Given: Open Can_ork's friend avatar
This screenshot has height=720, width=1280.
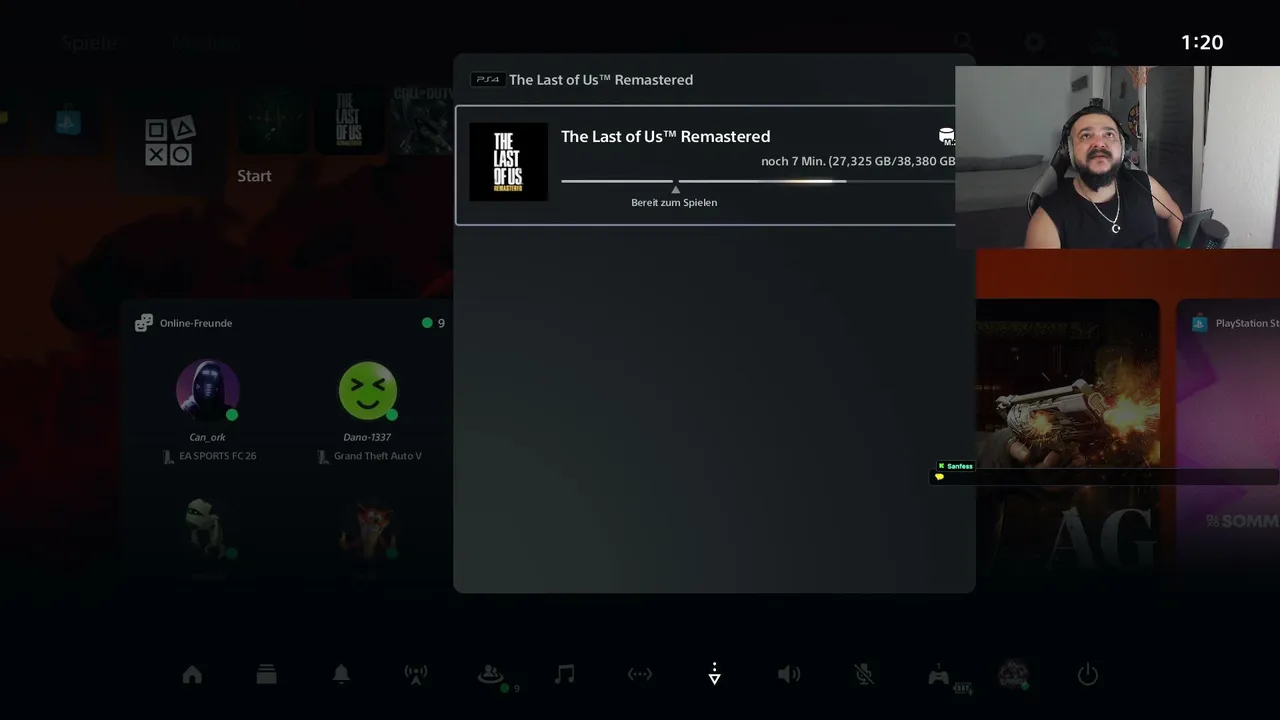Looking at the screenshot, I should (207, 390).
